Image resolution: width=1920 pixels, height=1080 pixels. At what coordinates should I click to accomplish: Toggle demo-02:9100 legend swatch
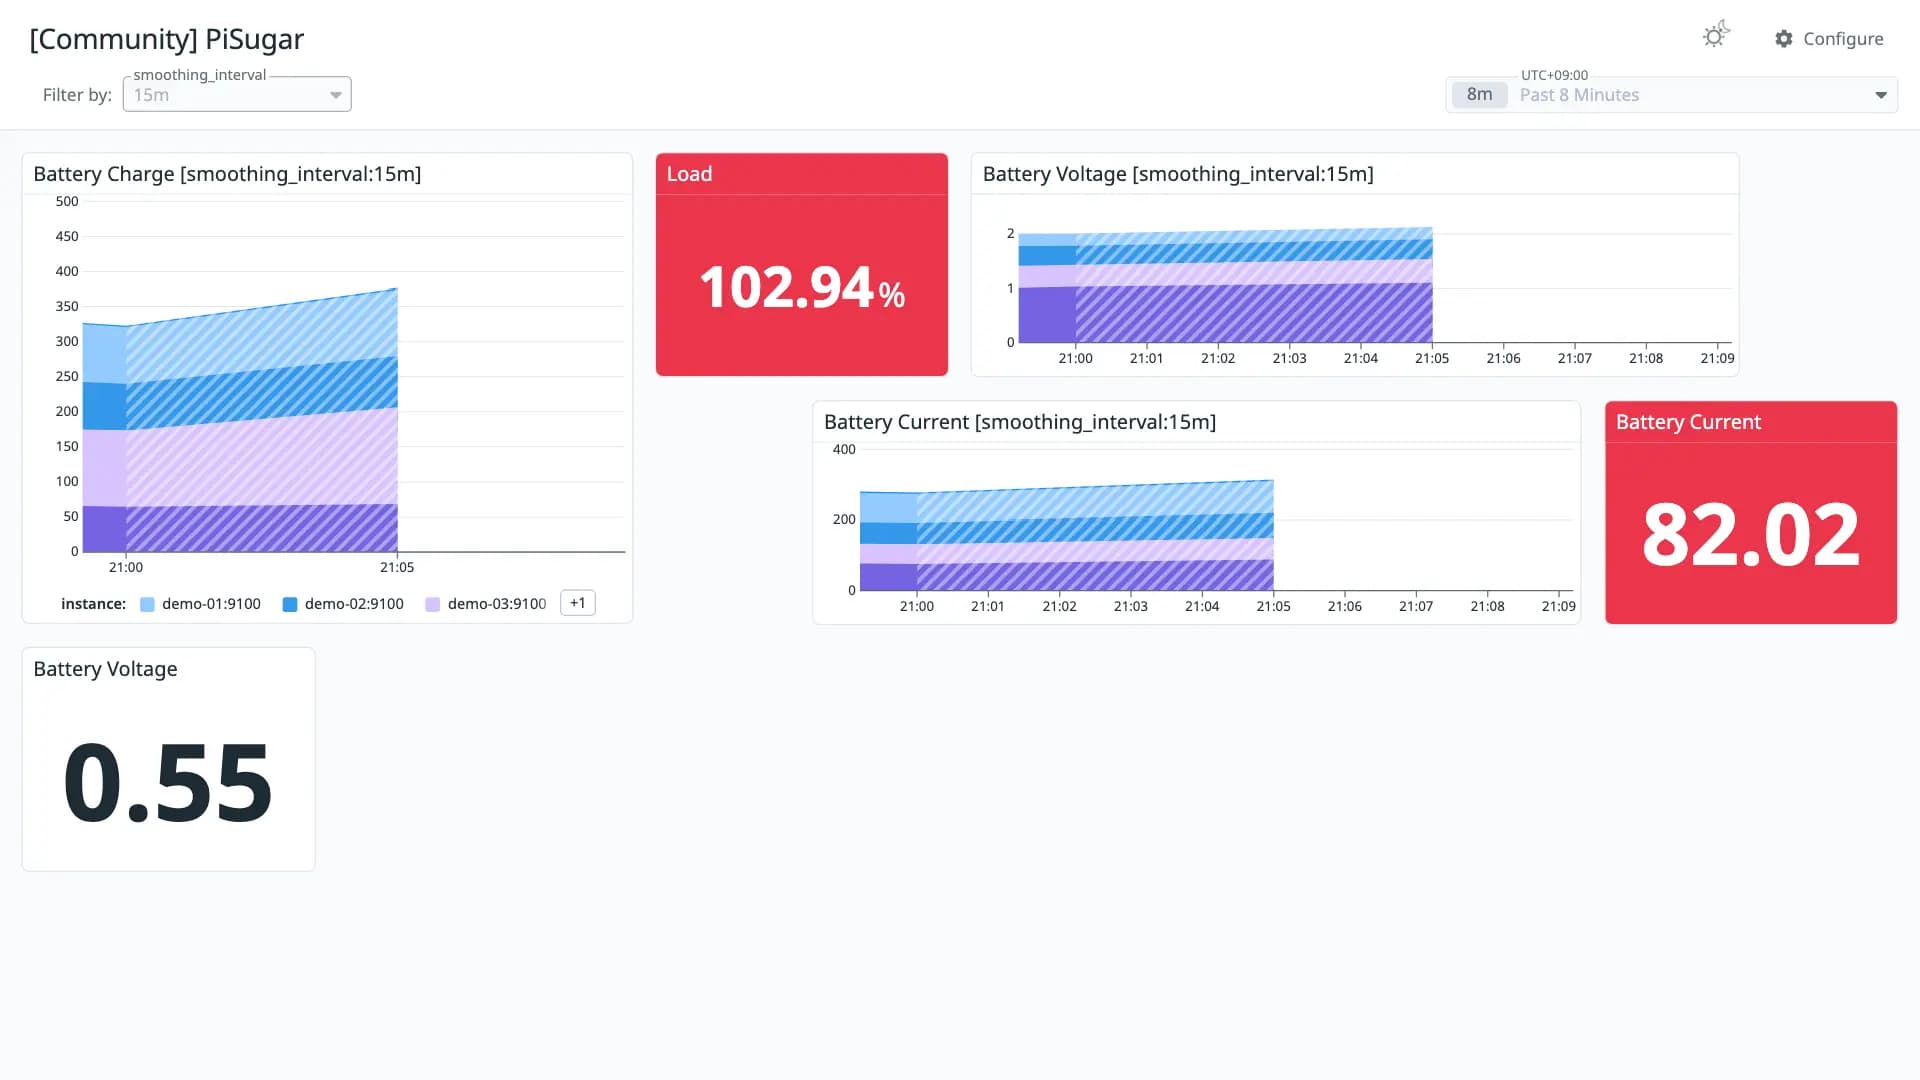(x=290, y=604)
